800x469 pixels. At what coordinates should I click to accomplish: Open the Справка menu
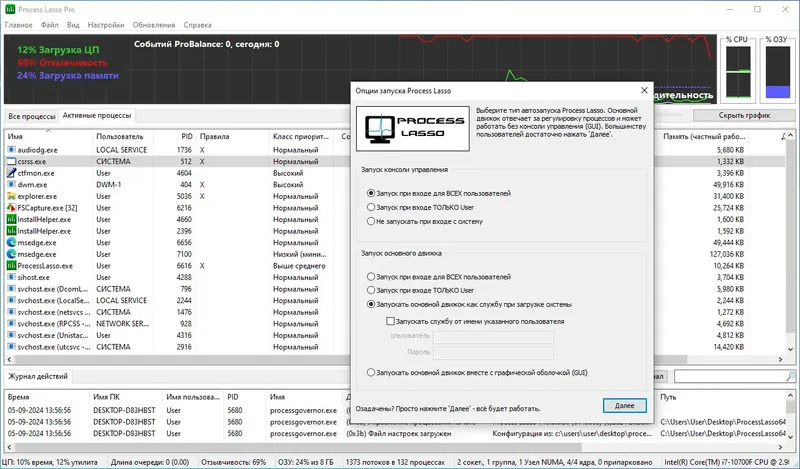click(x=197, y=24)
